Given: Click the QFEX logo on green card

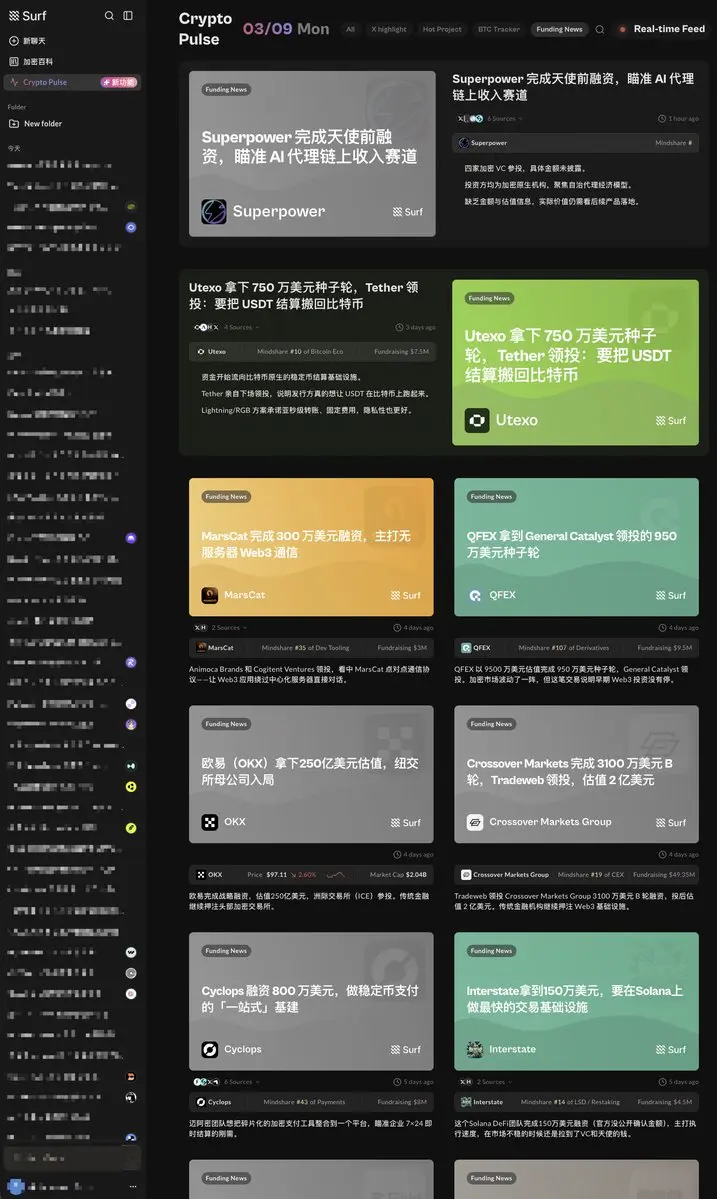Looking at the screenshot, I should pyautogui.click(x=475, y=595).
